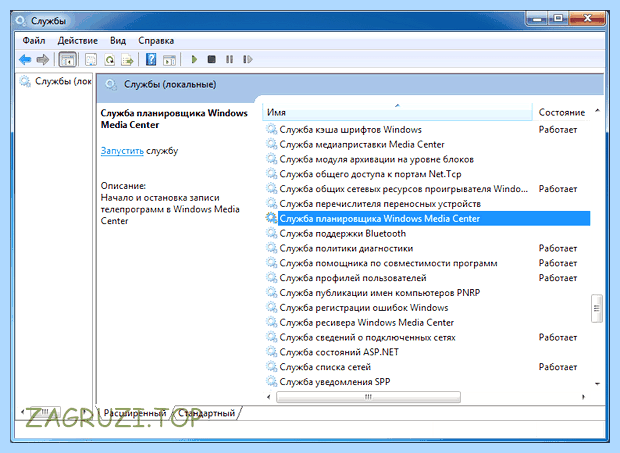Open the Файл menu
The width and height of the screenshot is (620, 453).
tap(34, 41)
